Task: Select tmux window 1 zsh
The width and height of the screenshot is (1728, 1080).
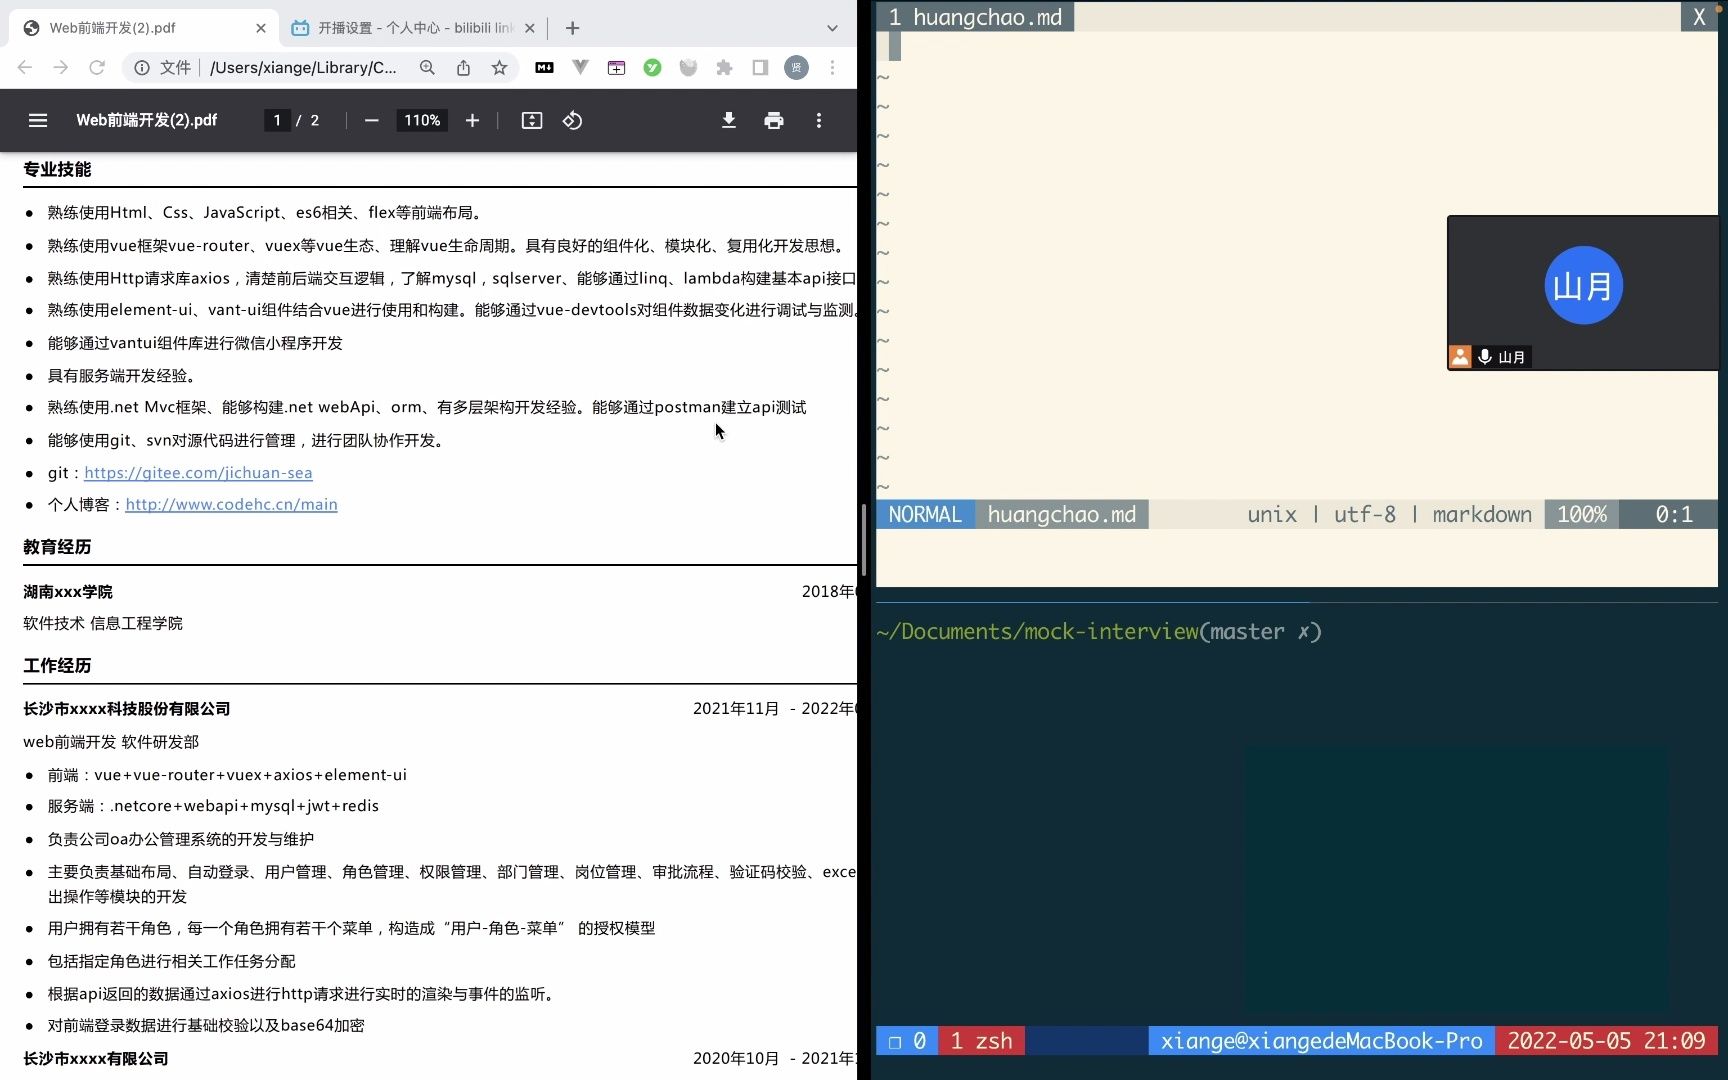Action: tap(982, 1041)
